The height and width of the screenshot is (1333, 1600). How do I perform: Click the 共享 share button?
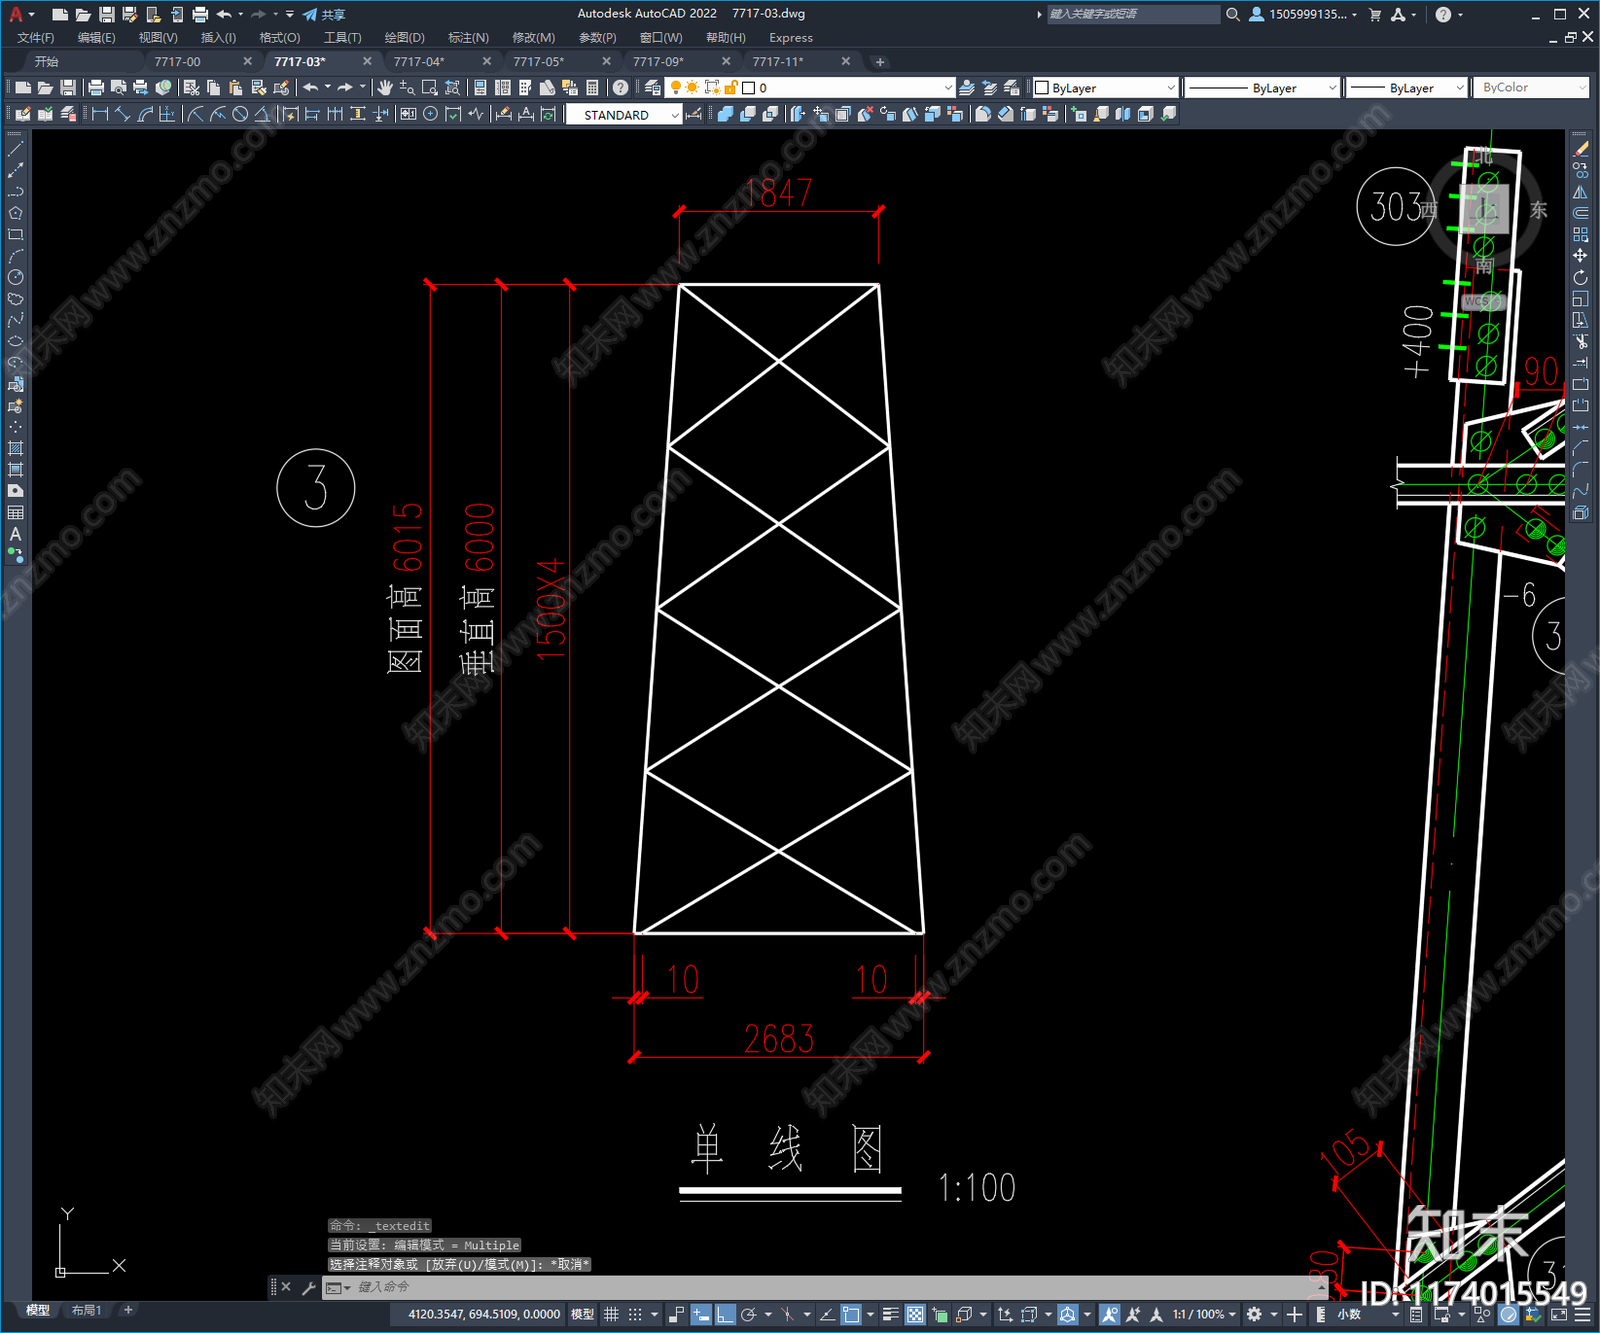[x=324, y=14]
